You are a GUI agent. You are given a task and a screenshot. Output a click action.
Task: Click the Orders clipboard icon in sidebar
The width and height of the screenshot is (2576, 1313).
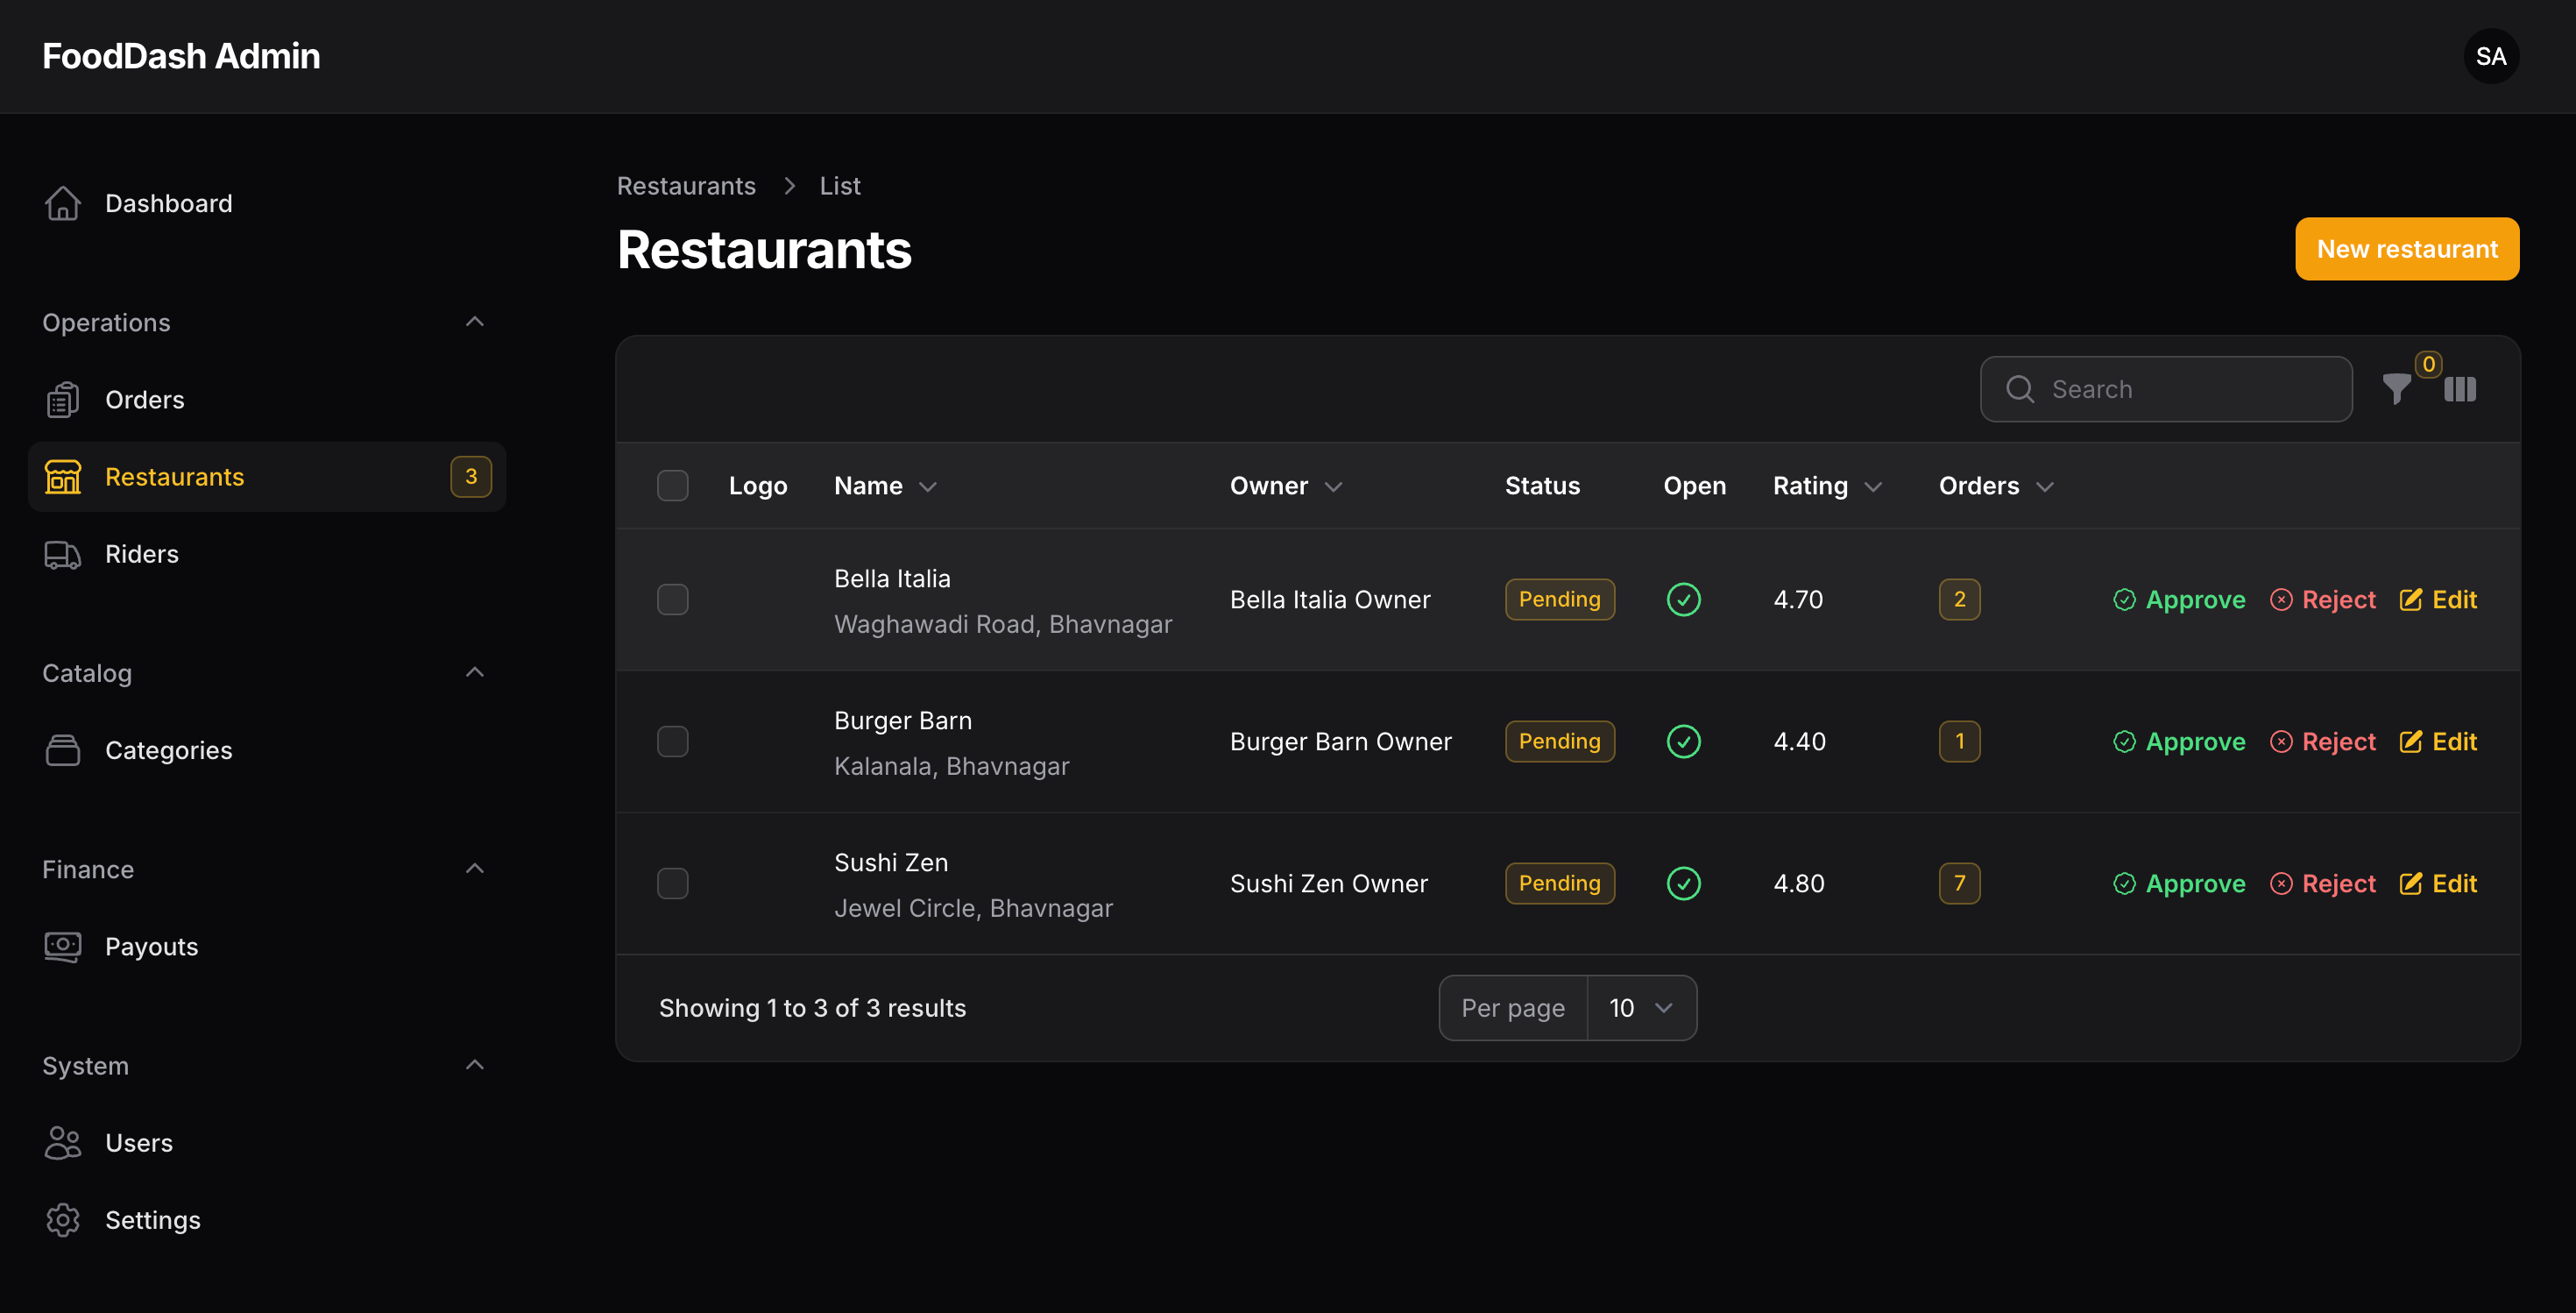(x=62, y=400)
